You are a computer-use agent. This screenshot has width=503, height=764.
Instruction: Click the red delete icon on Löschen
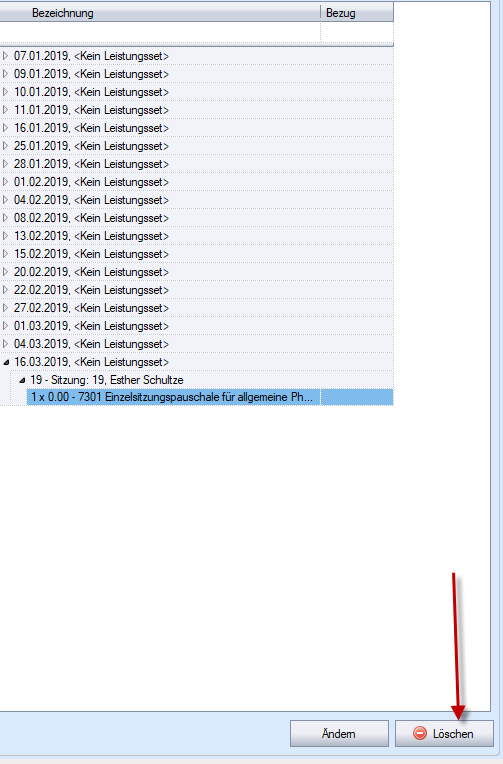click(420, 733)
